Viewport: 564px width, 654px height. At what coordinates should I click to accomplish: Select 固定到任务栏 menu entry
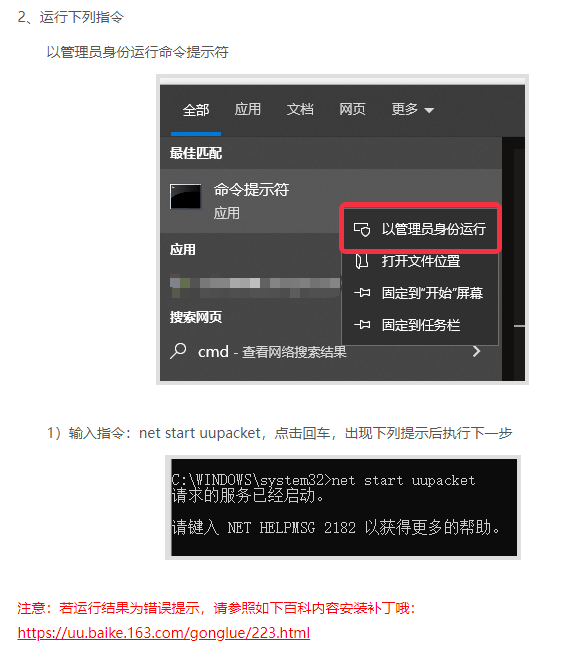pos(420,324)
